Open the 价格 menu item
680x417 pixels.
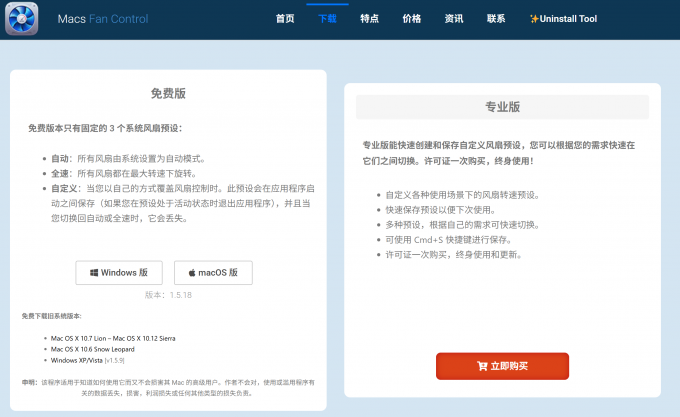point(412,19)
